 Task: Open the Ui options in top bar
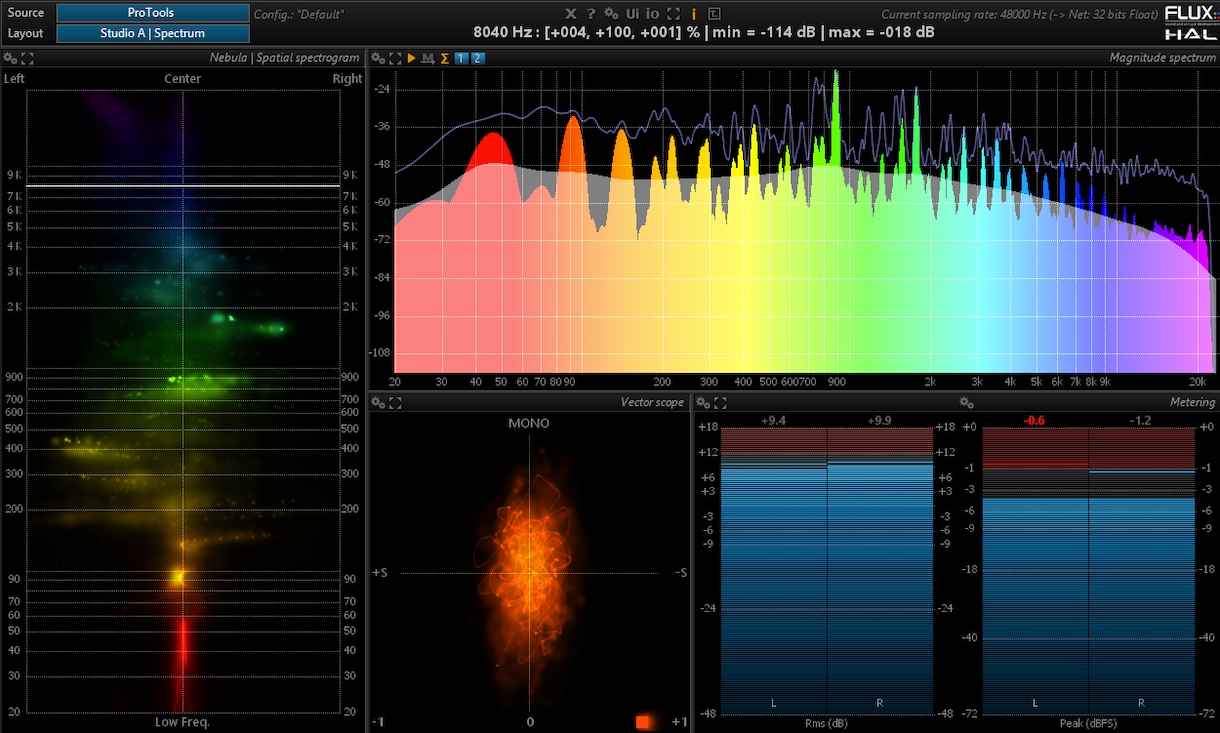(x=633, y=13)
